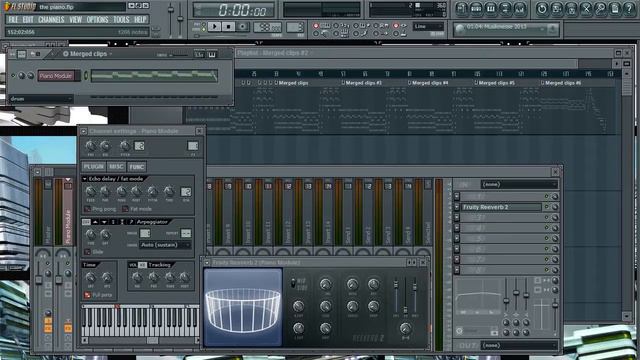Image resolution: width=640 pixels, height=360 pixels.
Task: Toggle the Fruity Reeverb 2 slot enable LED
Action: [546, 207]
